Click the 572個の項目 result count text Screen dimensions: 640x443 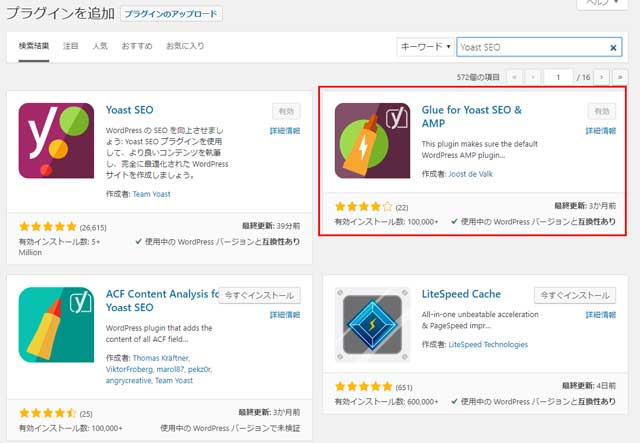pyautogui.click(x=478, y=77)
